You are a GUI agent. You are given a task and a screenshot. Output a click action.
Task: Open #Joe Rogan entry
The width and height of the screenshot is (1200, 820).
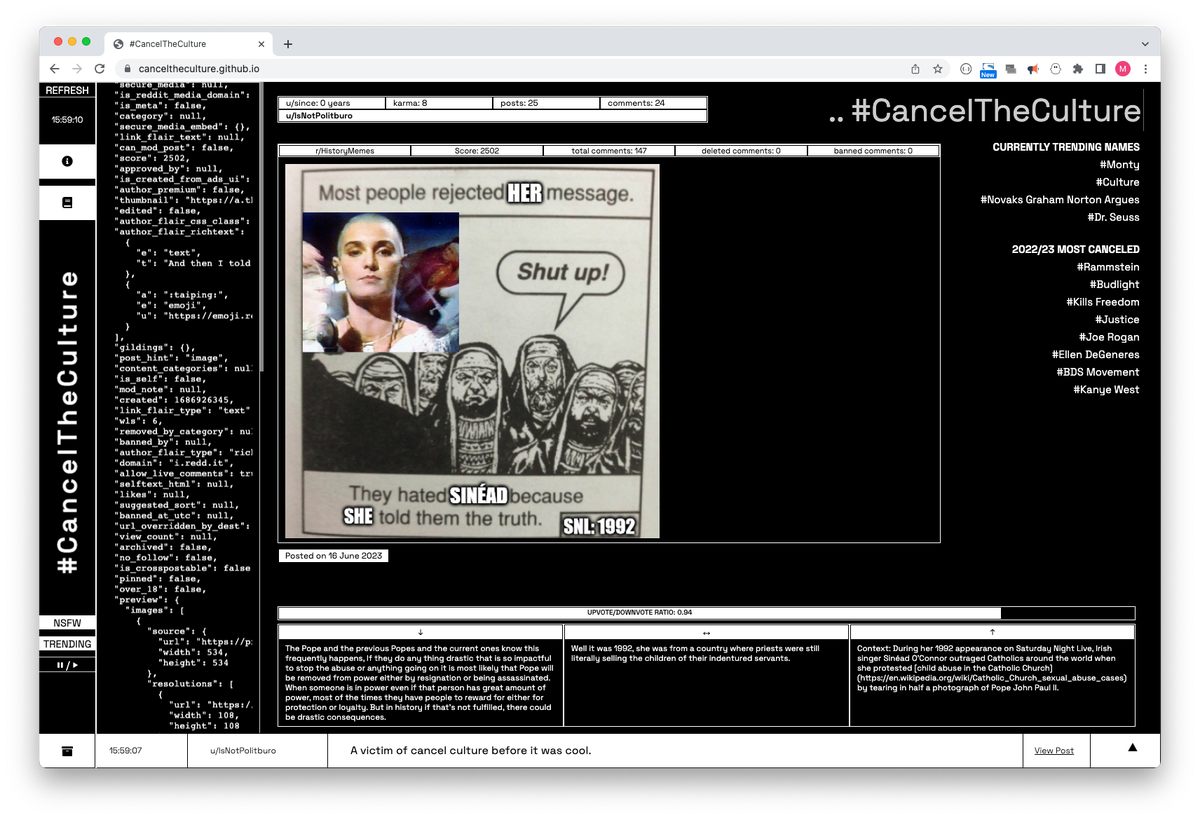(1109, 337)
